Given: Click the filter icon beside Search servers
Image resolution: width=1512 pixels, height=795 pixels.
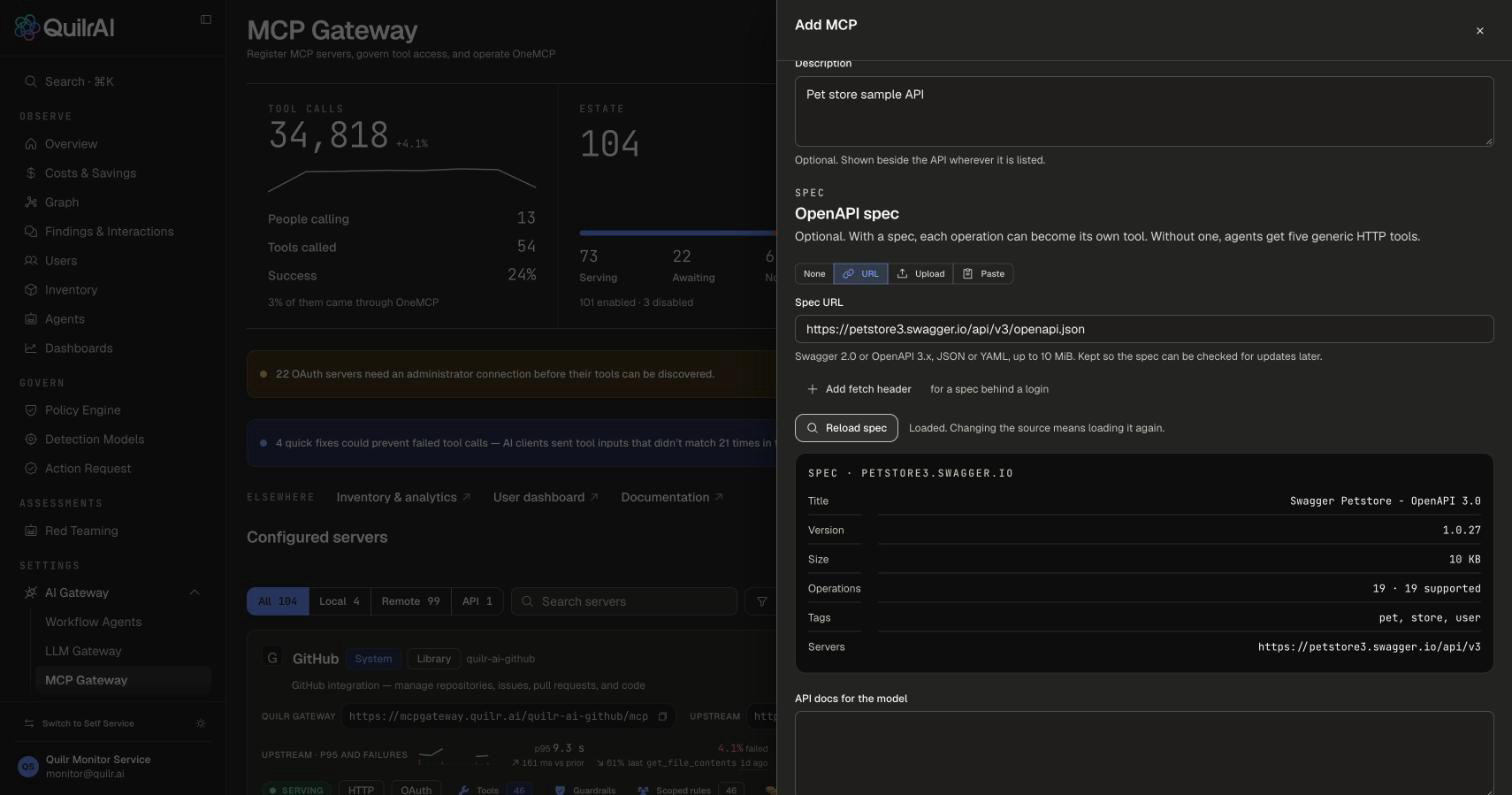Looking at the screenshot, I should pyautogui.click(x=762, y=601).
